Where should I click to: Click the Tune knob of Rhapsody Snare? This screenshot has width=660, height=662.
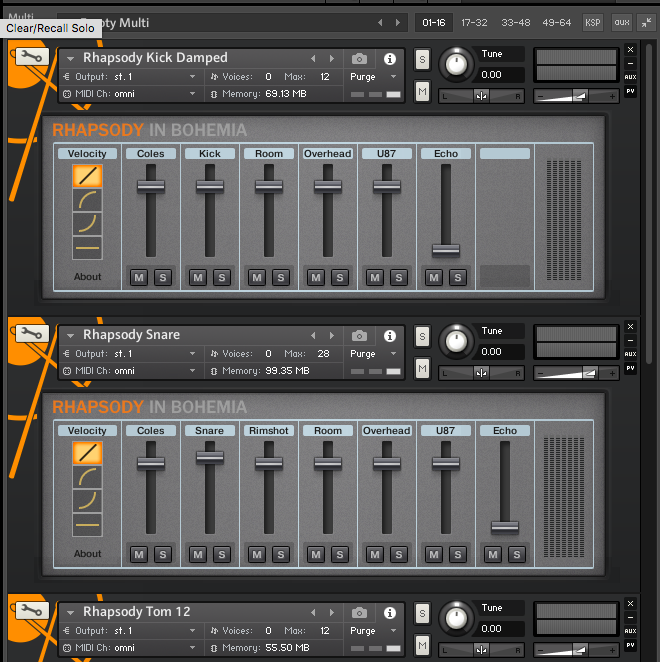coord(457,340)
